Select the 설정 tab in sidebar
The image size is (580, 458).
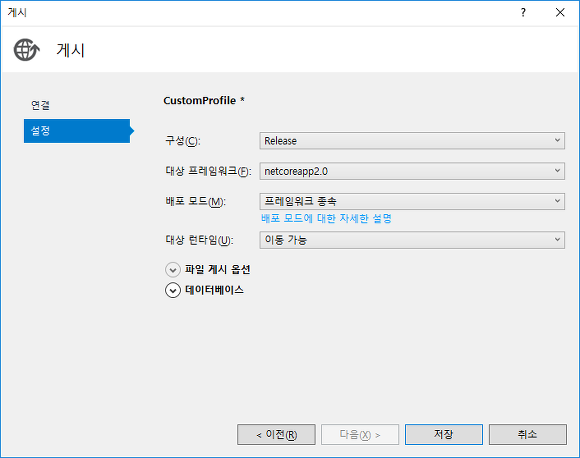[77, 131]
